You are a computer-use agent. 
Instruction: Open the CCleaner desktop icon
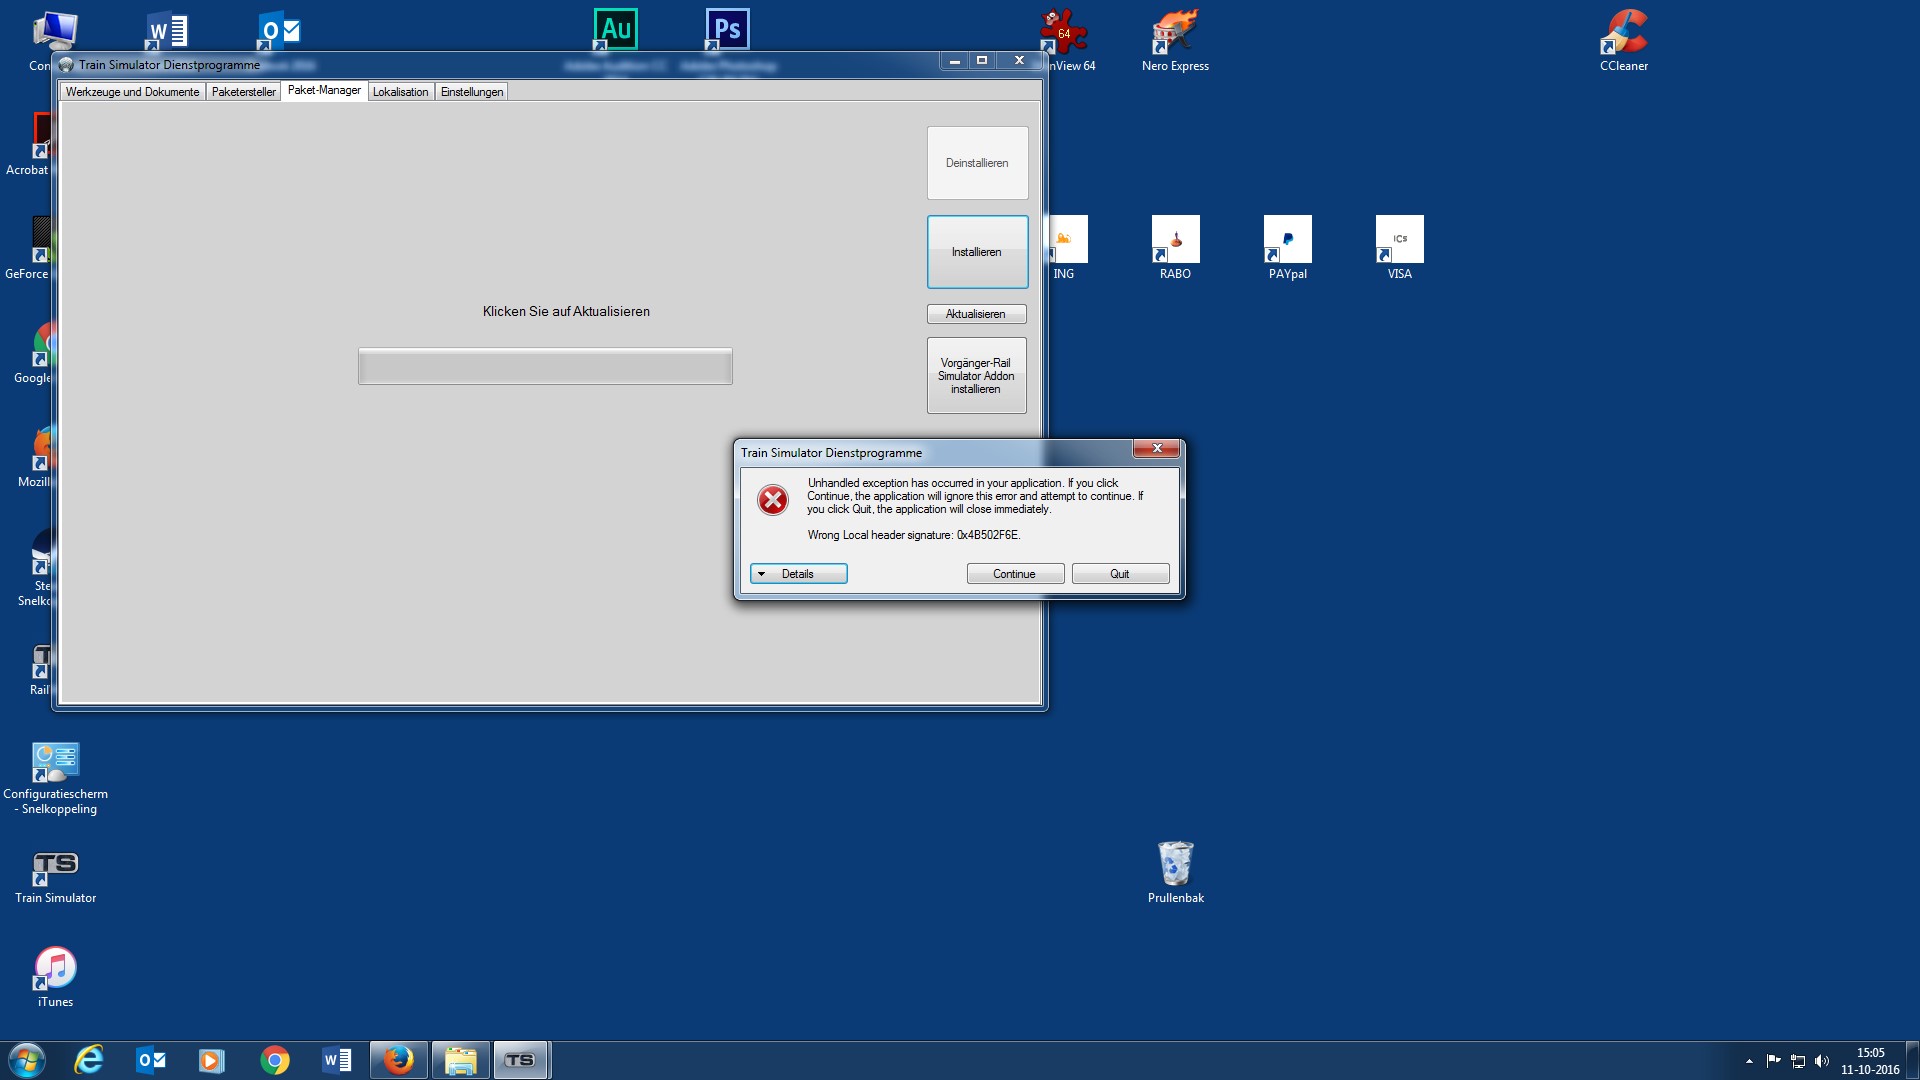click(x=1623, y=34)
